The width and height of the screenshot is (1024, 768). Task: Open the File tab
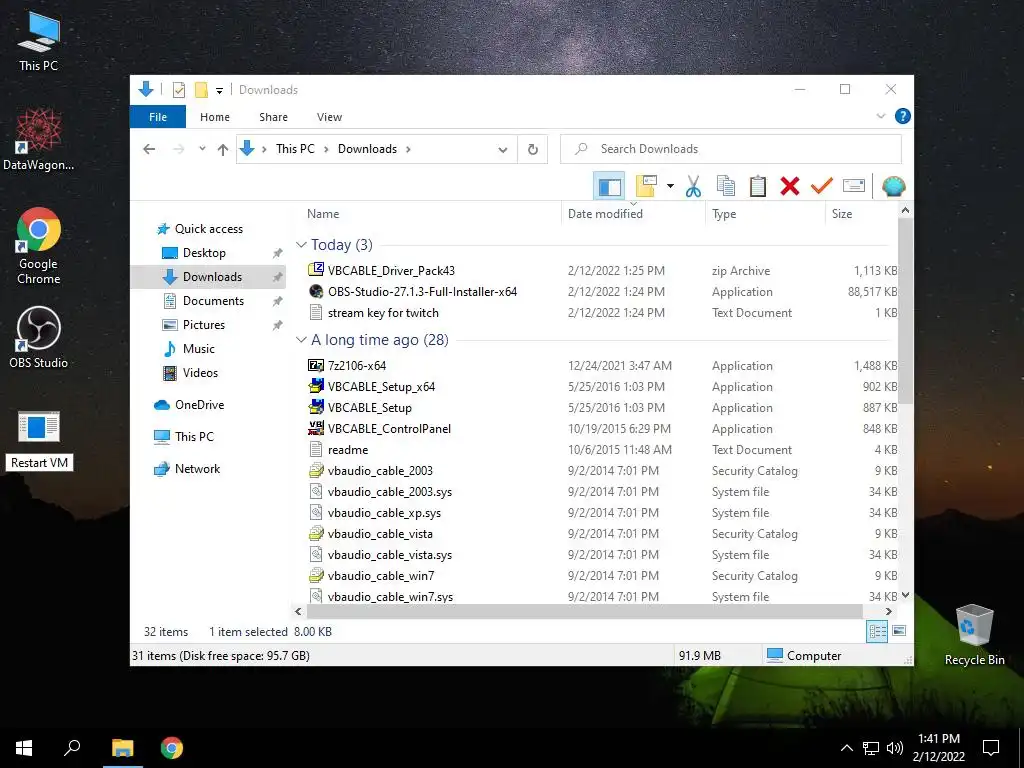click(158, 117)
